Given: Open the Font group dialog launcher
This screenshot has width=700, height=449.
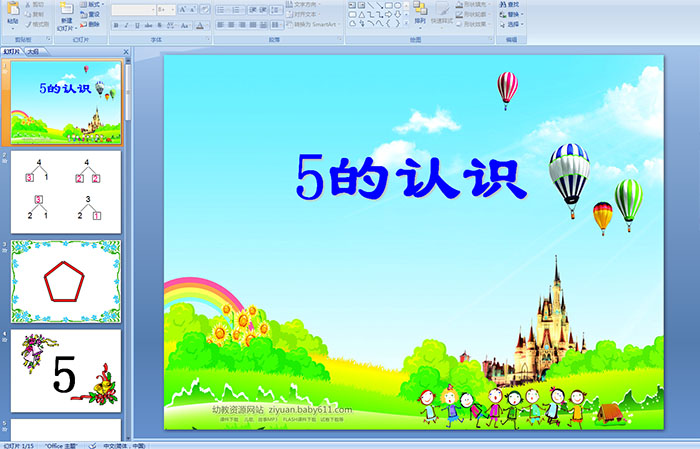Looking at the screenshot, I should 208,40.
